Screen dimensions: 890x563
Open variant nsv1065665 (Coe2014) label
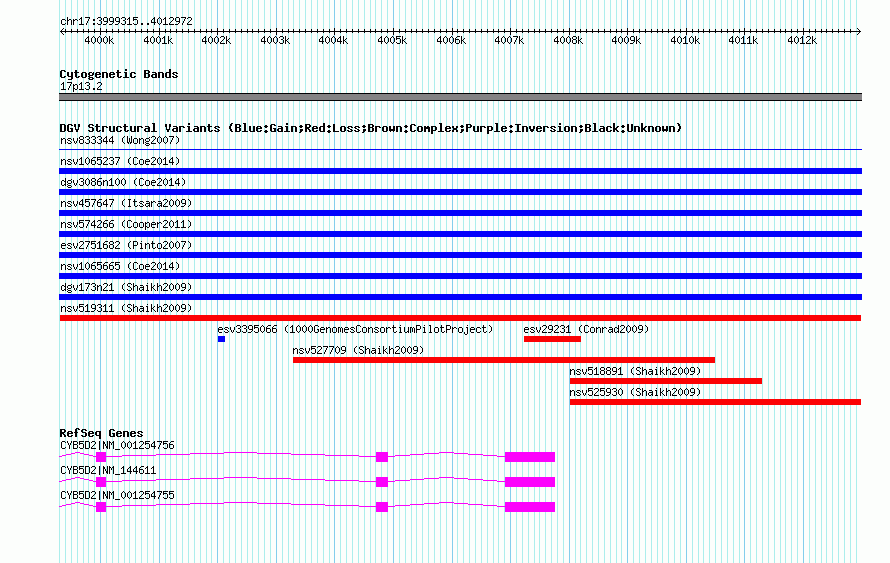[120, 266]
